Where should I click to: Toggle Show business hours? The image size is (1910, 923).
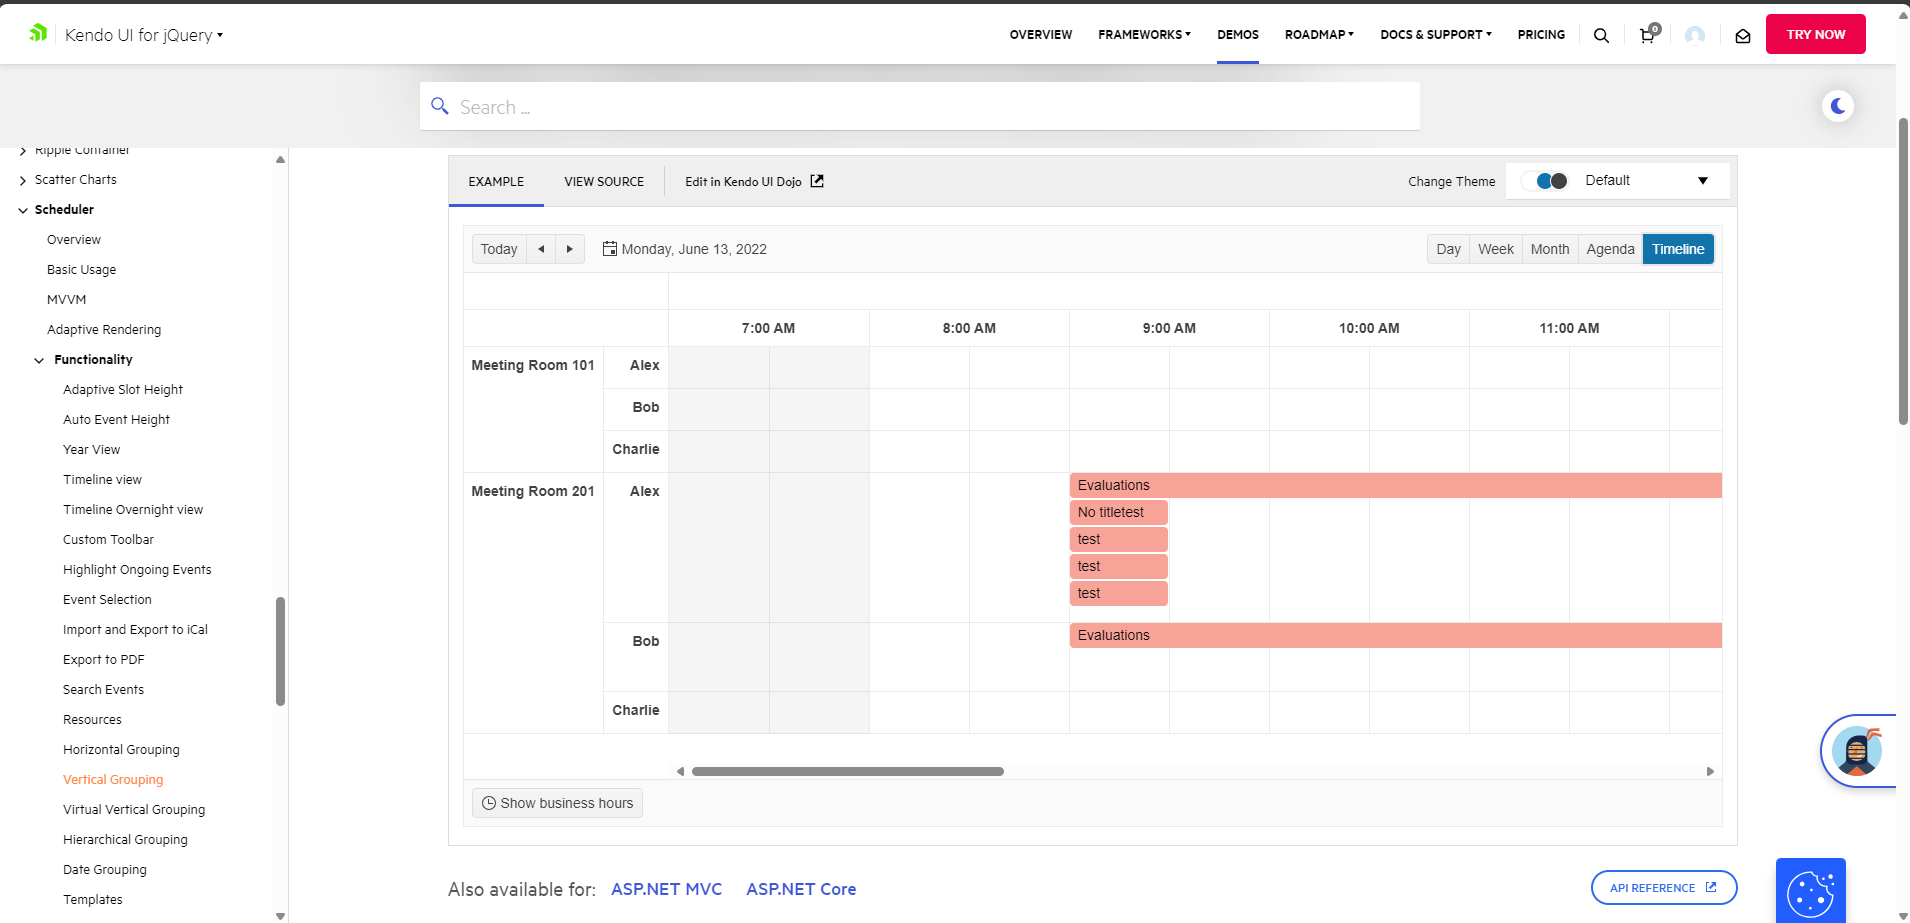pyautogui.click(x=557, y=803)
